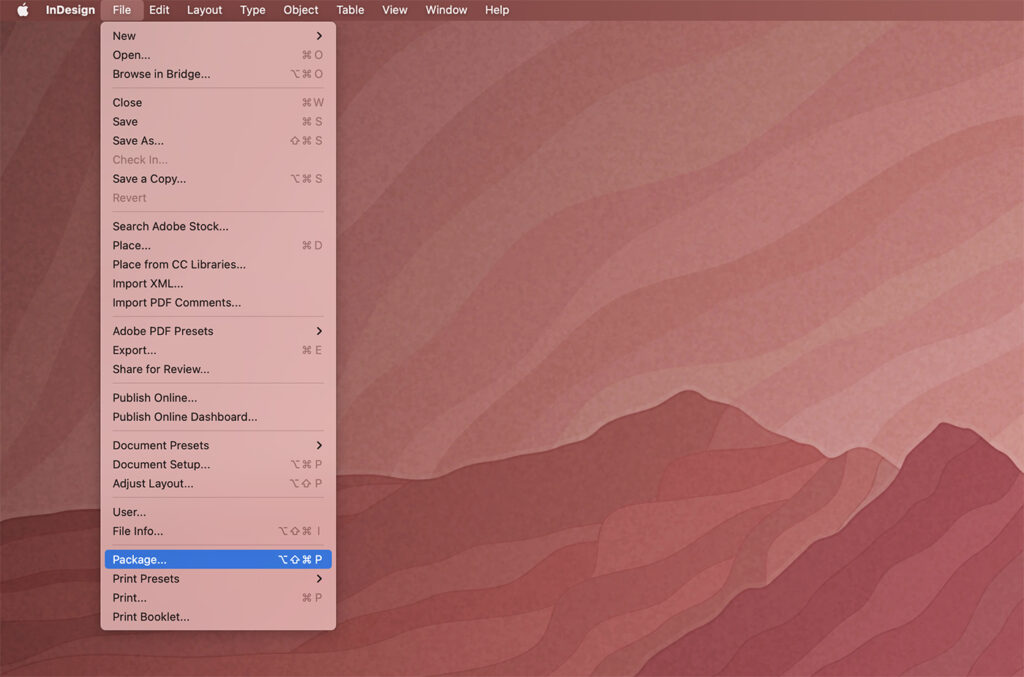The image size is (1024, 677).
Task: Open the Apple menu icon
Action: click(x=22, y=10)
